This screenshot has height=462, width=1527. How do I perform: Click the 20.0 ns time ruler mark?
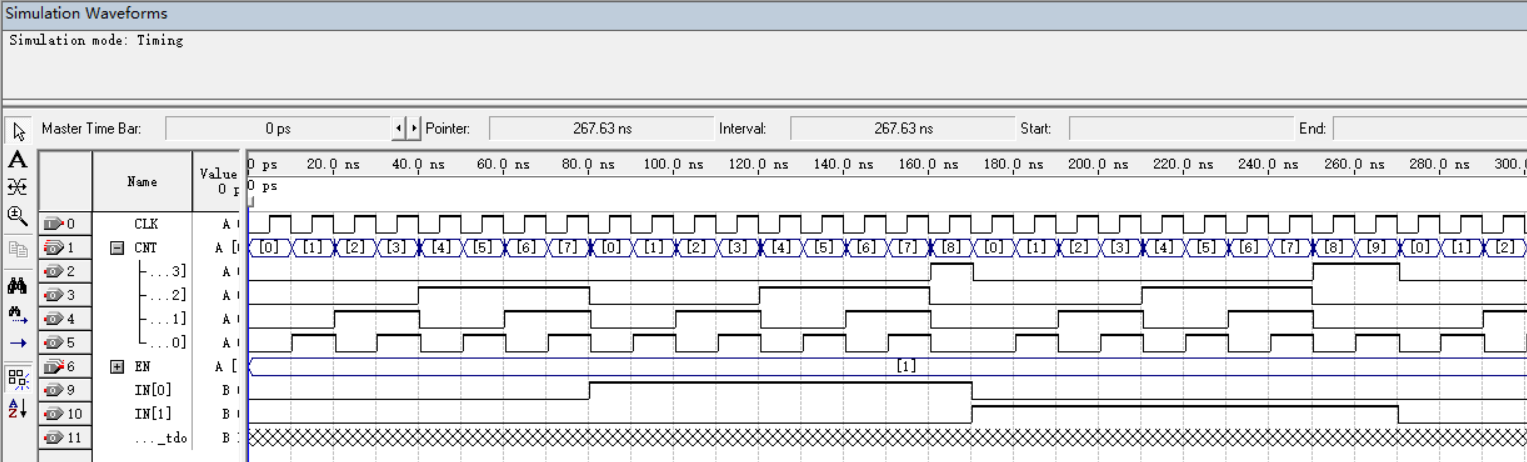pyautogui.click(x=333, y=164)
